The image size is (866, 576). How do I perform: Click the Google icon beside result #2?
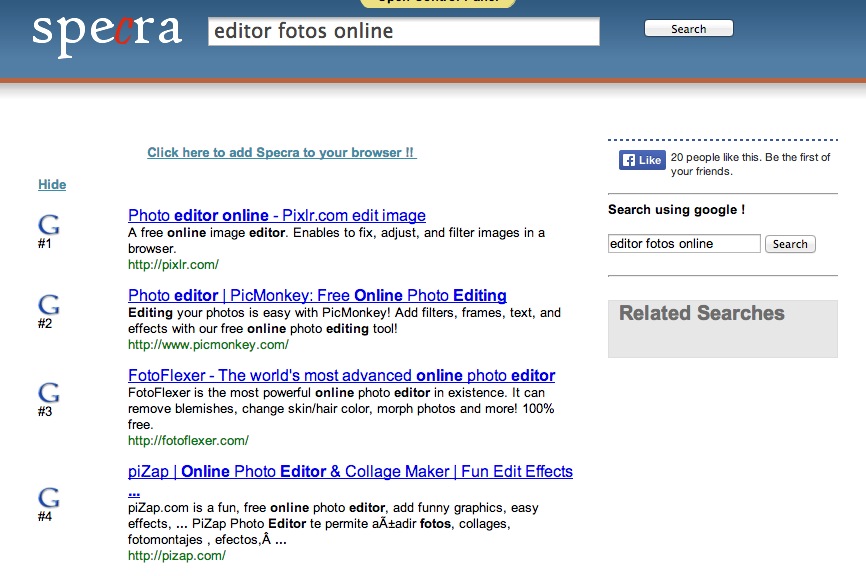pos(48,305)
